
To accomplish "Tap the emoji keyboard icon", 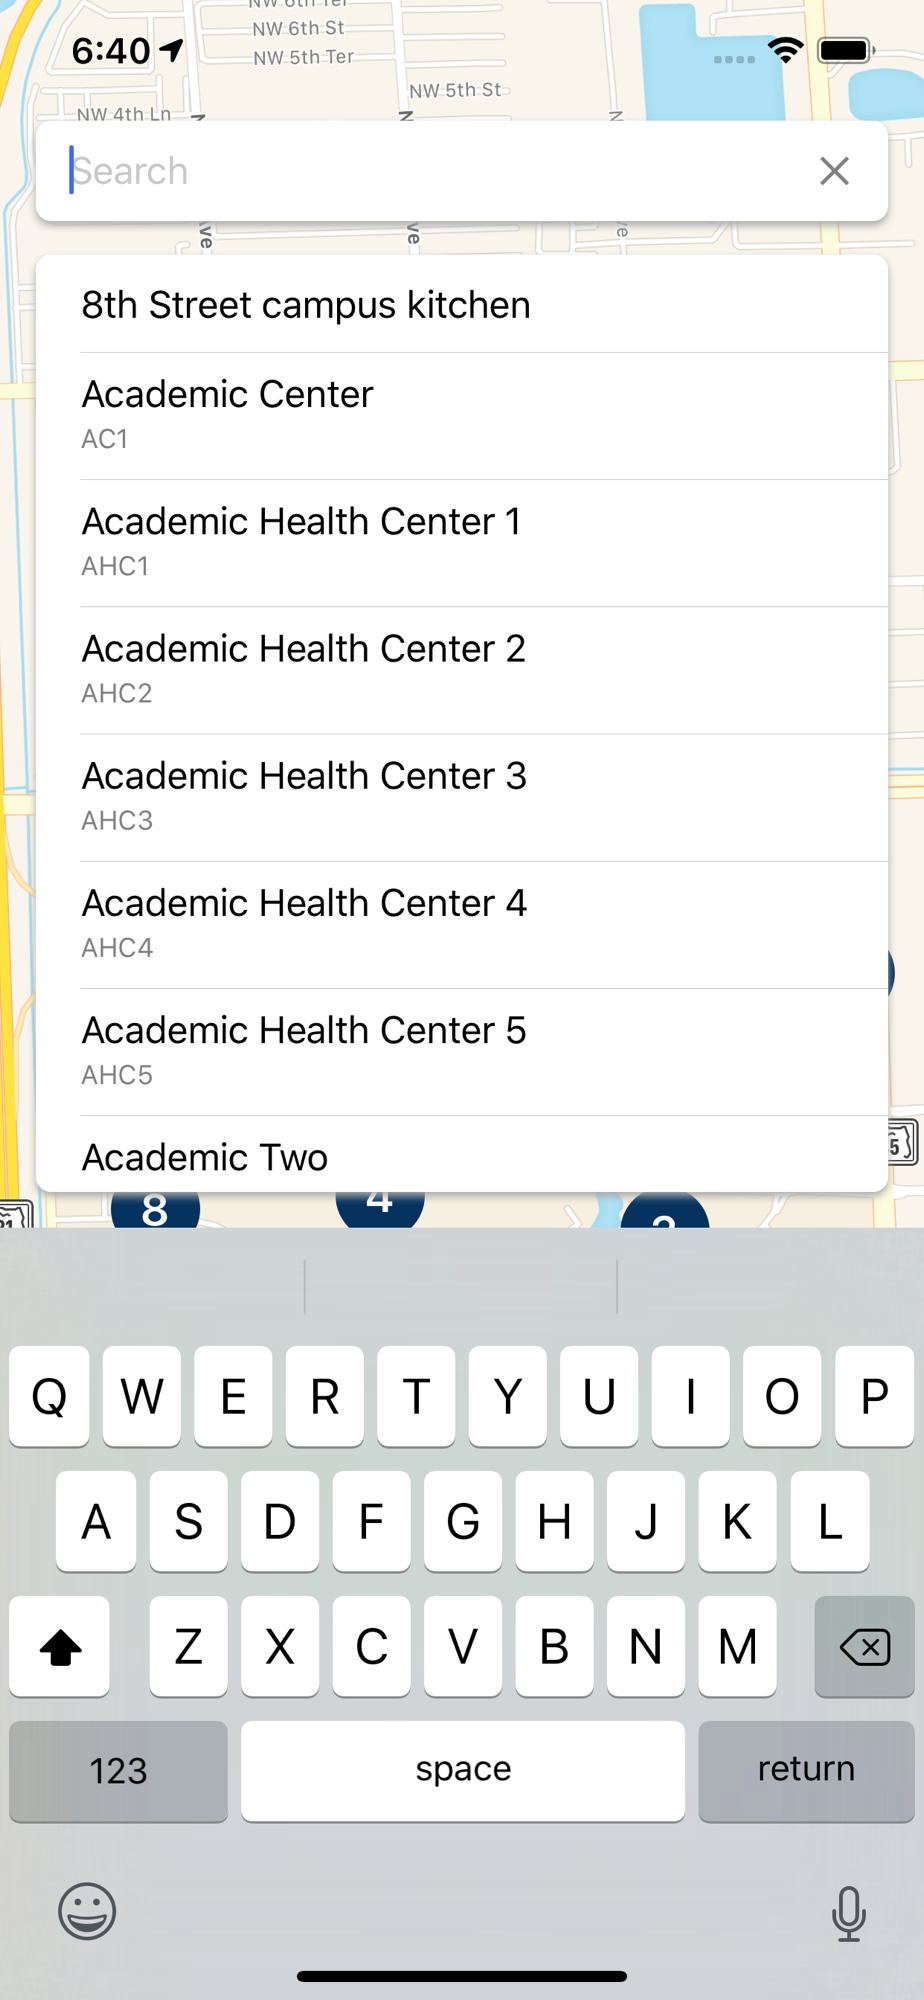I will tap(87, 1911).
